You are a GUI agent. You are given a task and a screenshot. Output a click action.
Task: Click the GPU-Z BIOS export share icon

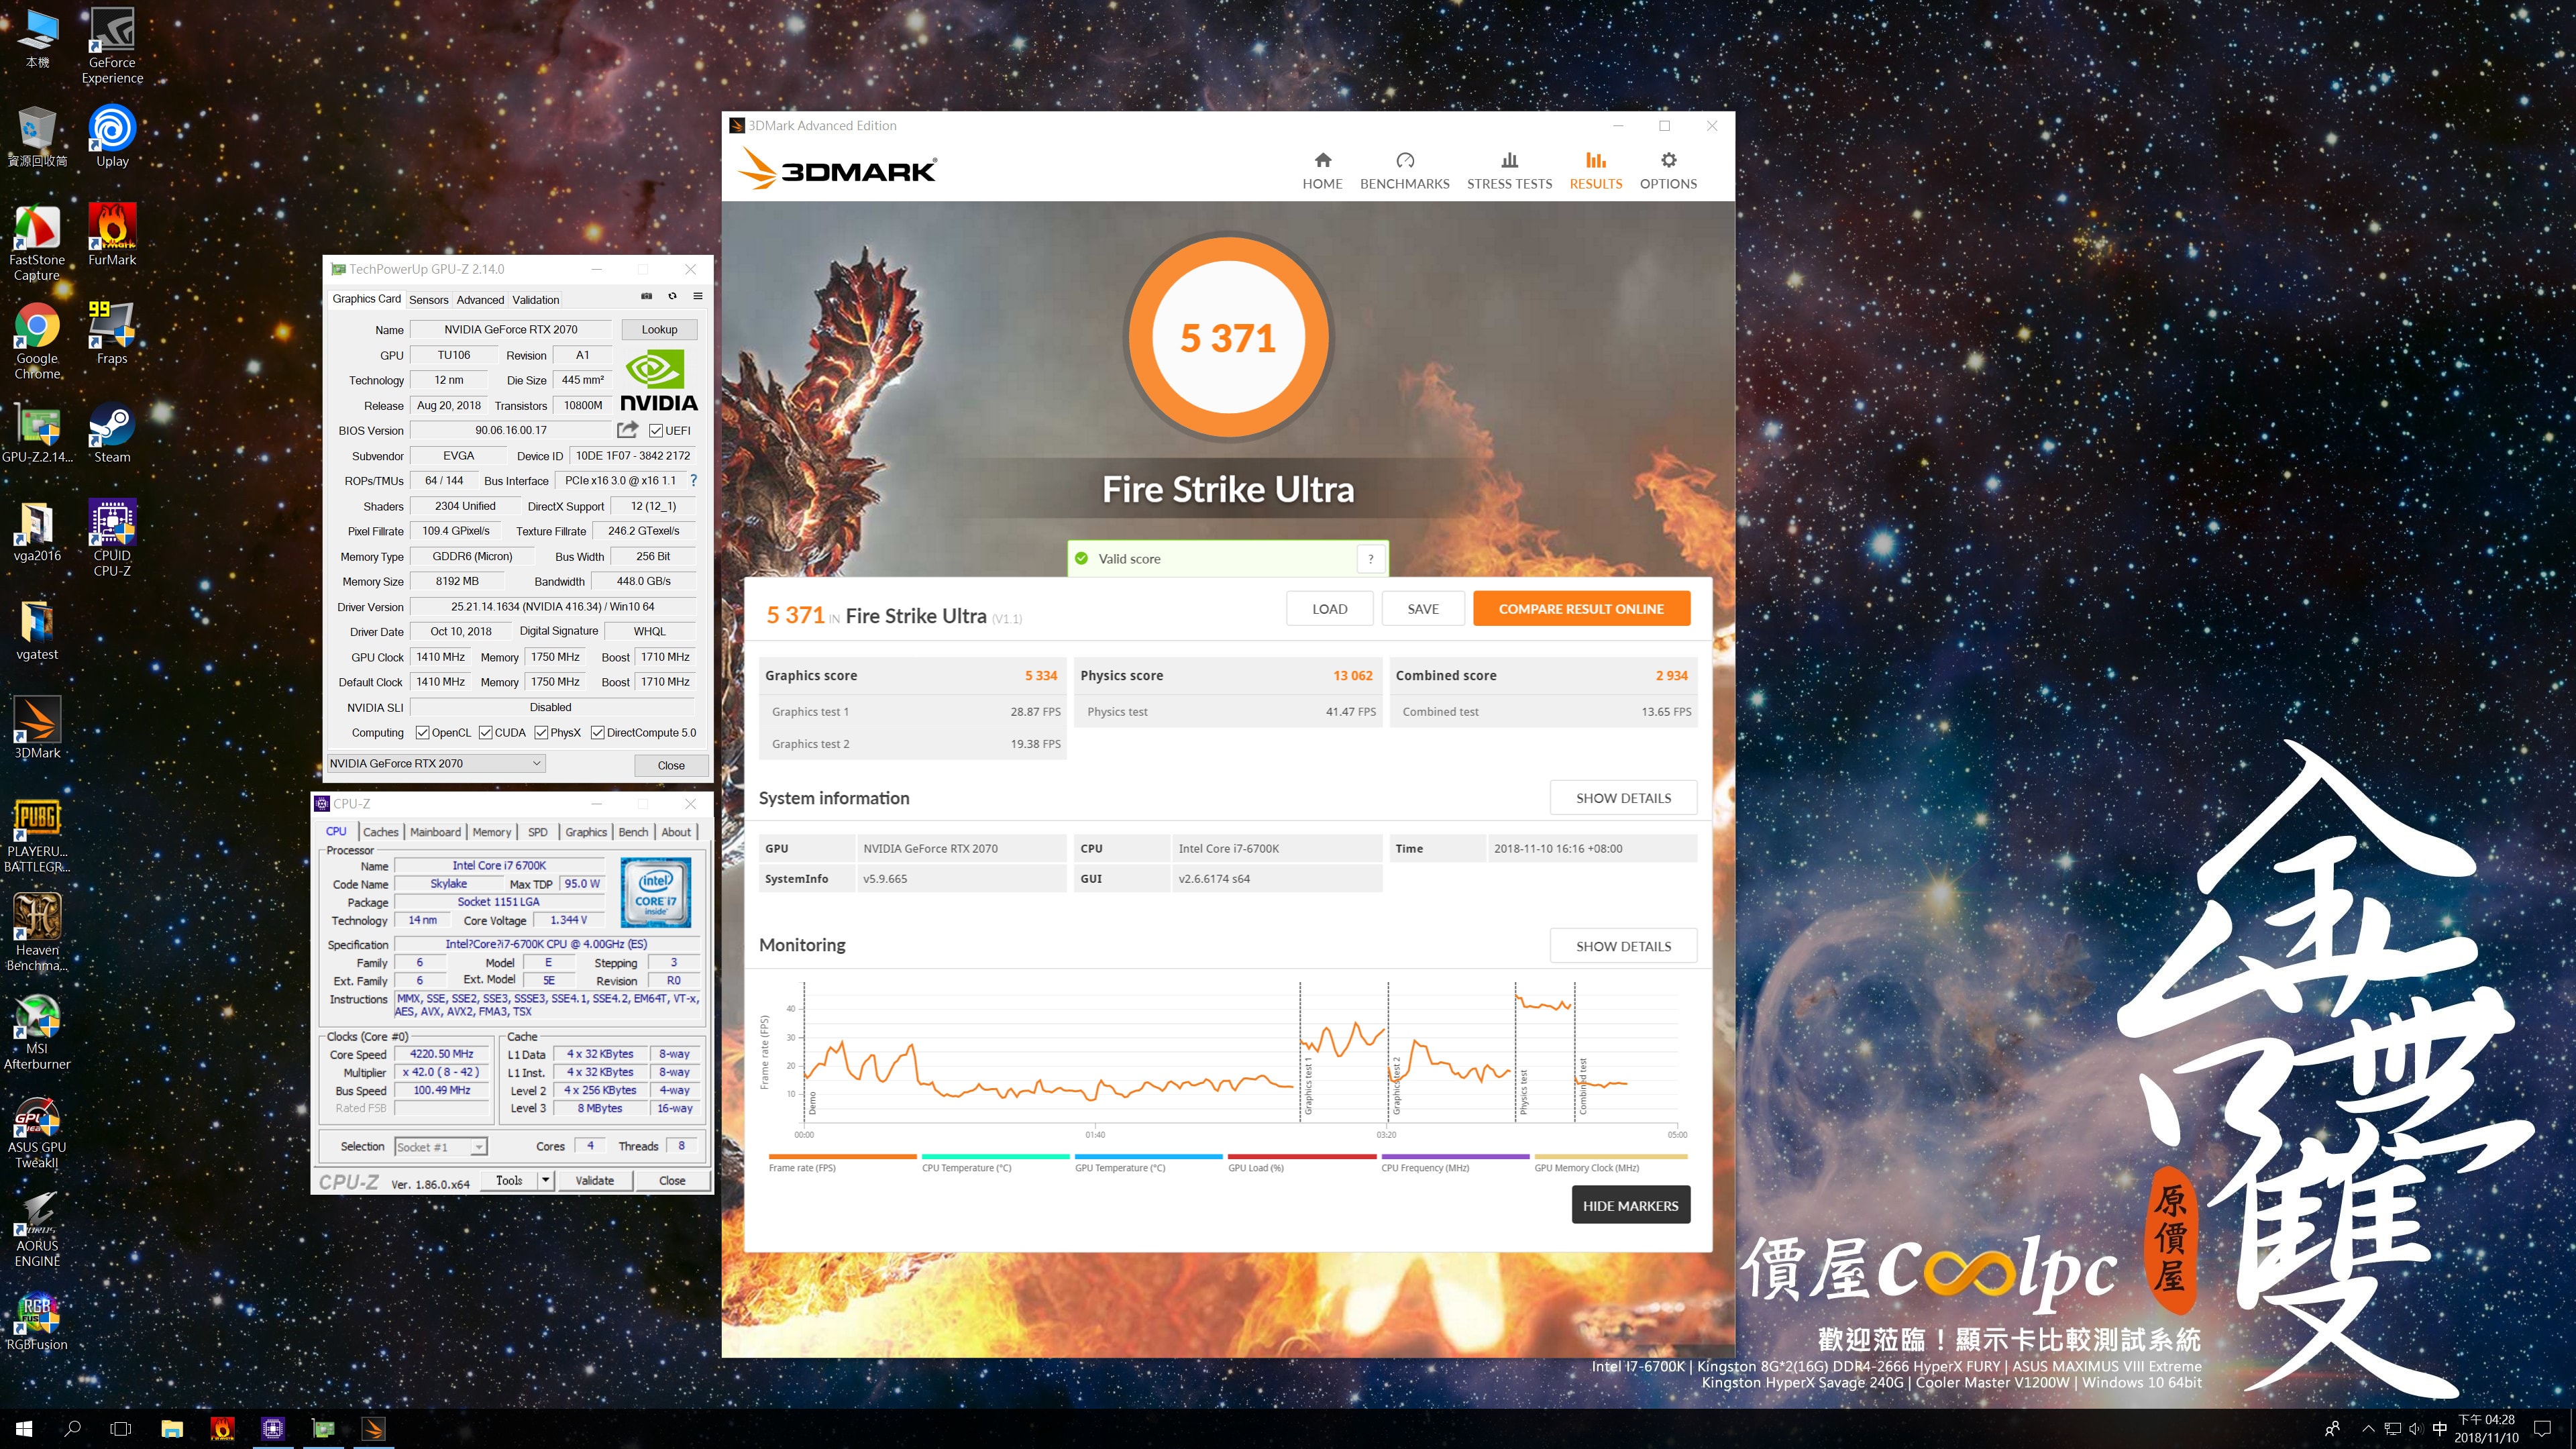[x=627, y=430]
